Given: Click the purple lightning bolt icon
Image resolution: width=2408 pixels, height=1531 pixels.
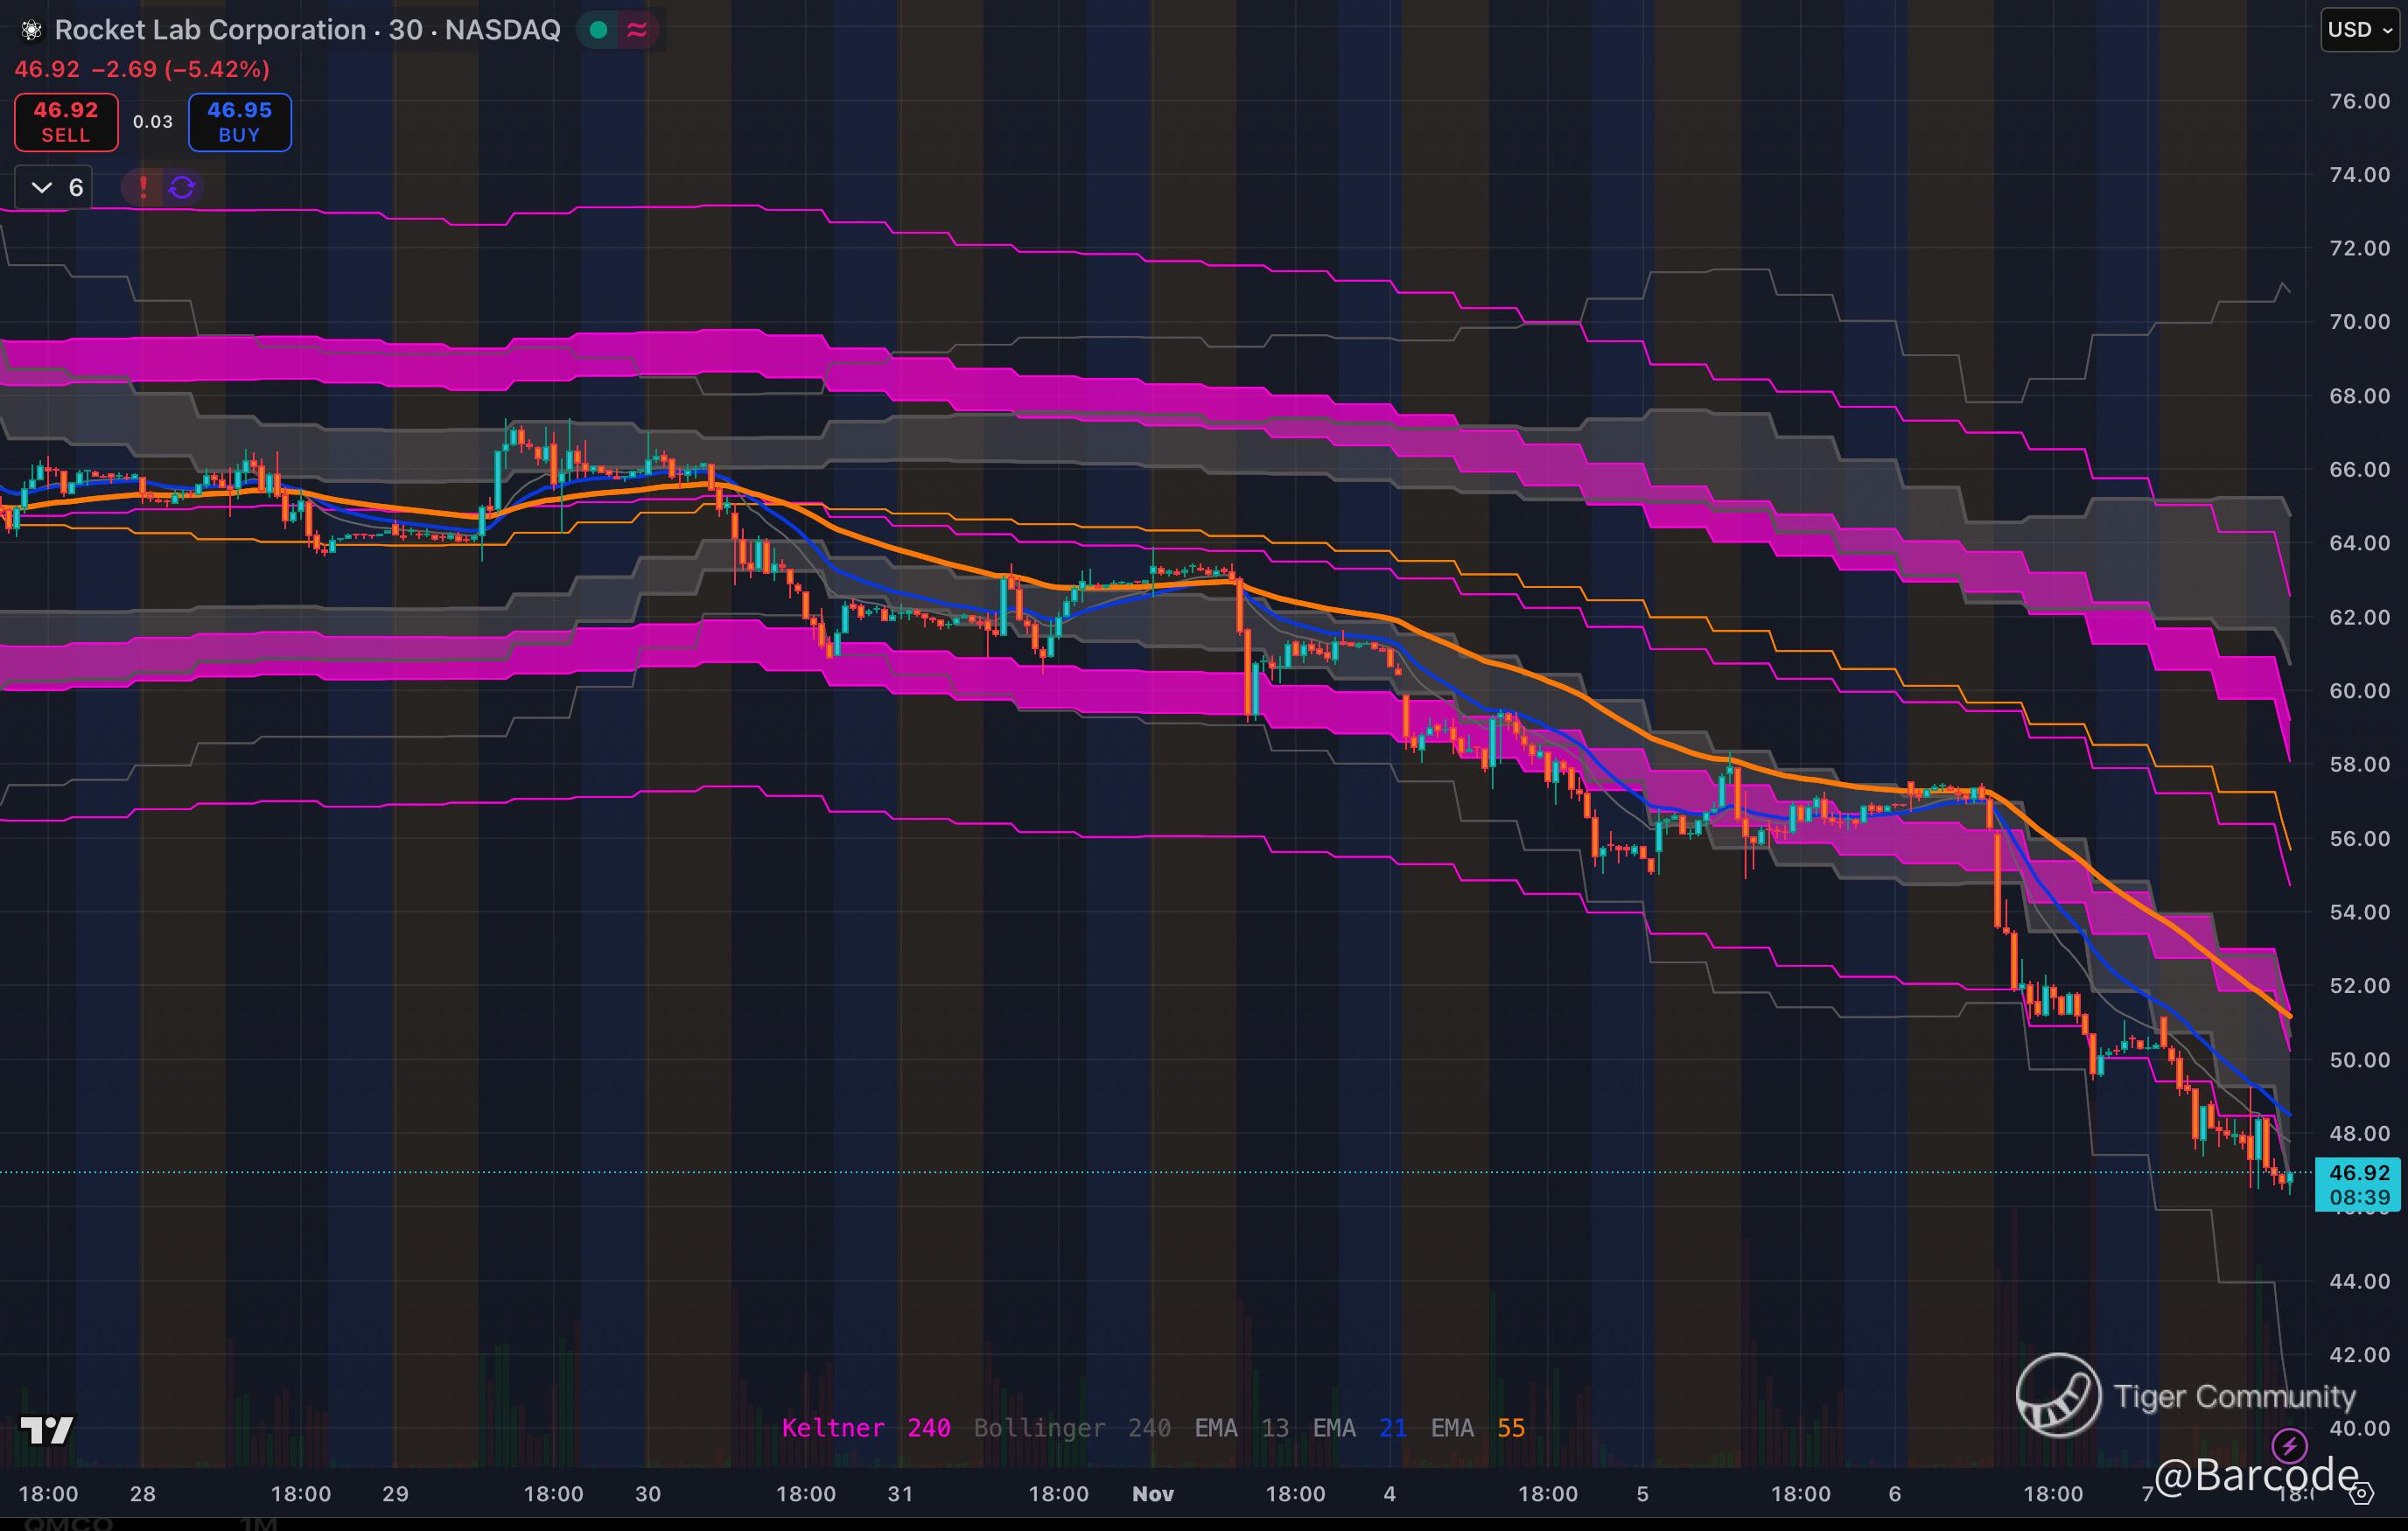Looking at the screenshot, I should 2290,1445.
